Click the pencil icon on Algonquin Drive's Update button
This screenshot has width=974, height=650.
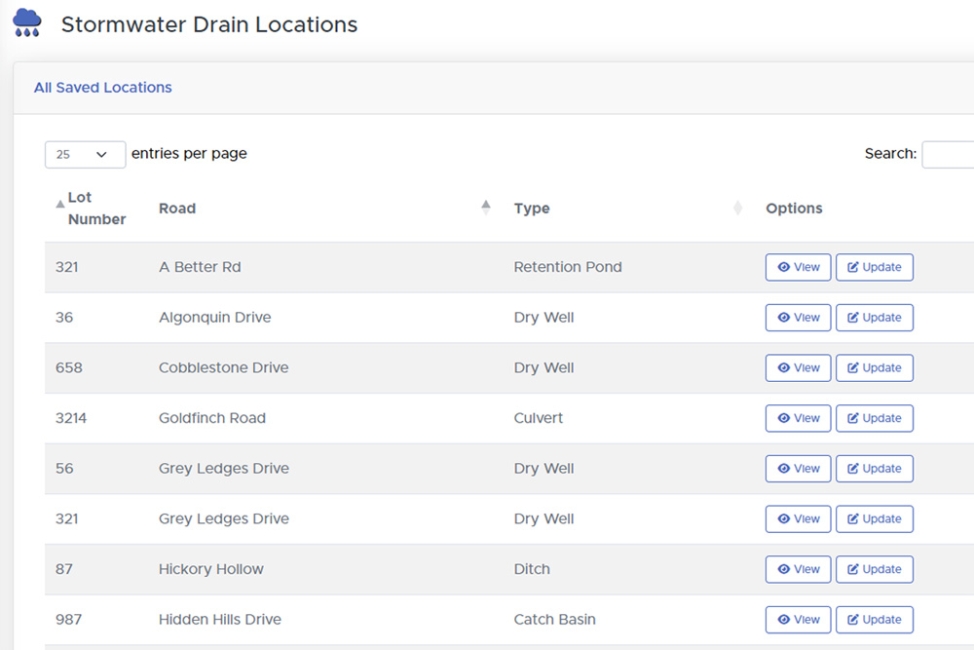point(853,317)
